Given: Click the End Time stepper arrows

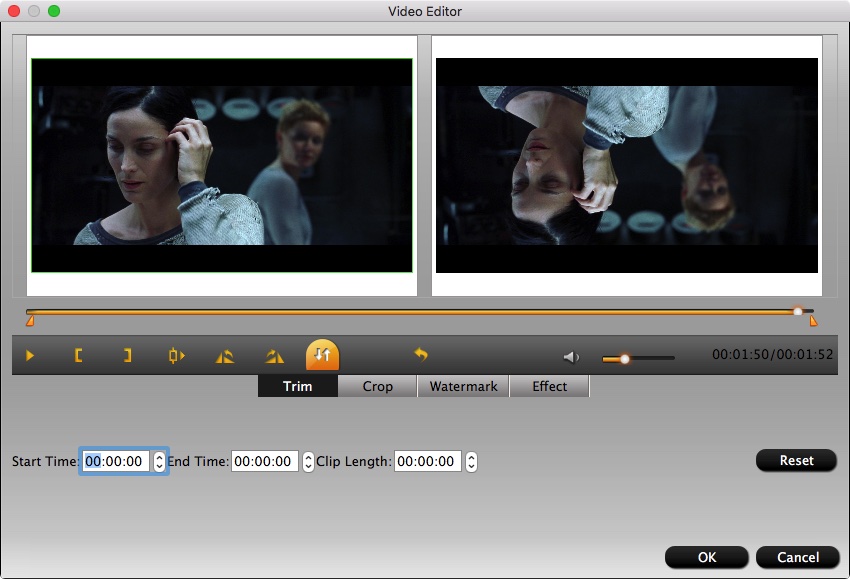Looking at the screenshot, I should pyautogui.click(x=308, y=462).
